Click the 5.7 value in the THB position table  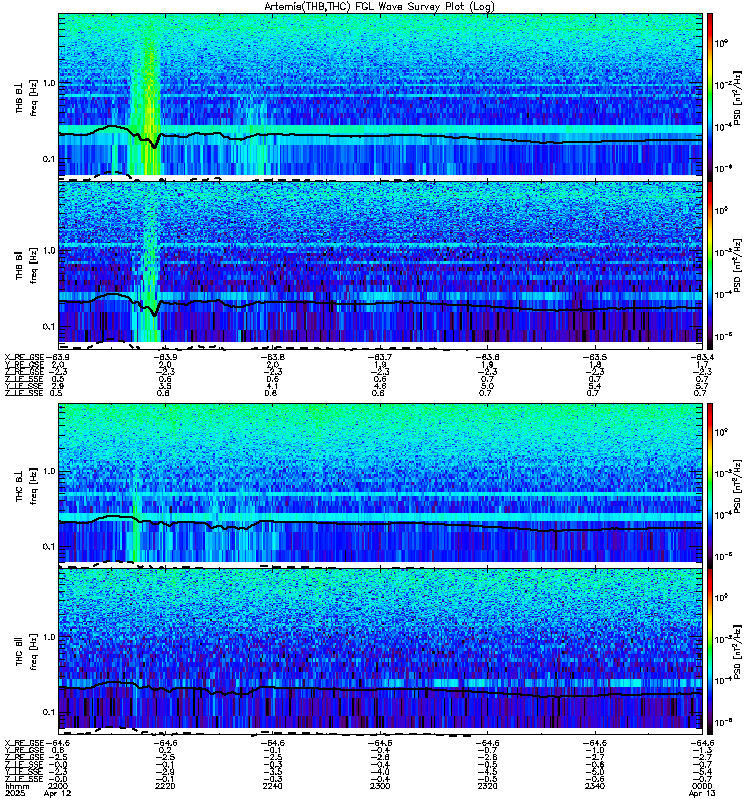point(702,386)
